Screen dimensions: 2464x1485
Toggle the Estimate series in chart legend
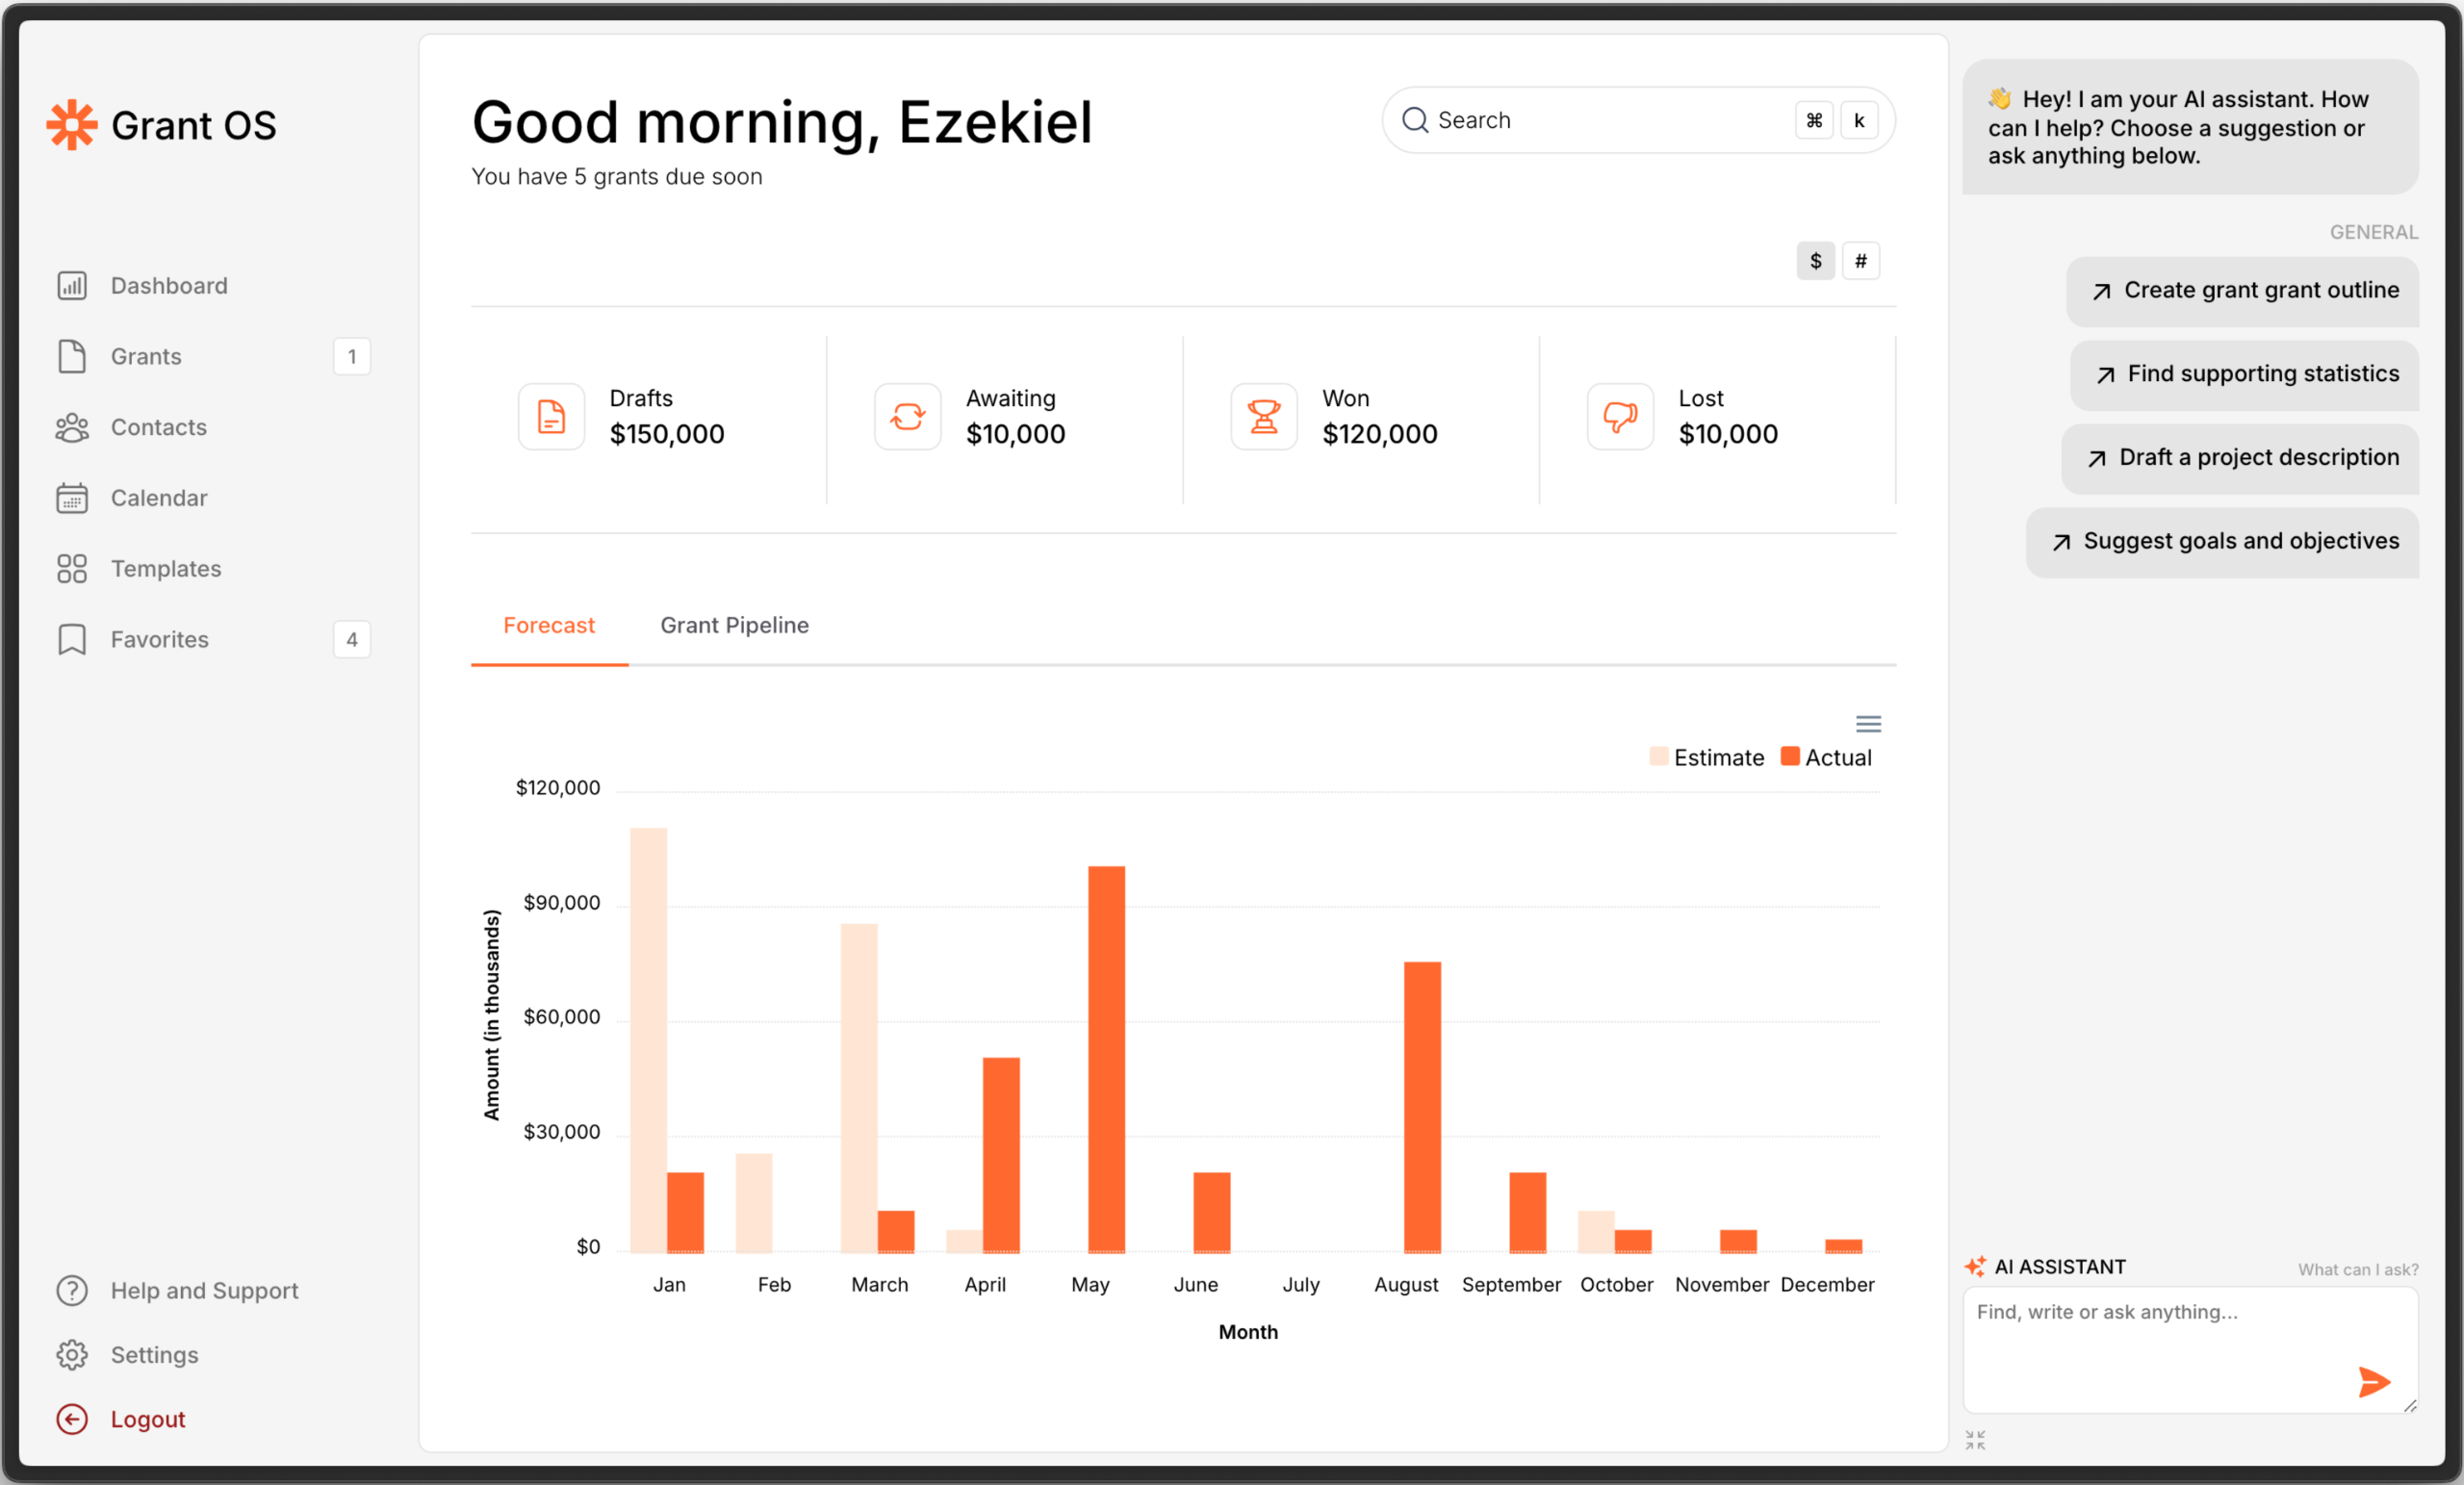[x=1707, y=757]
